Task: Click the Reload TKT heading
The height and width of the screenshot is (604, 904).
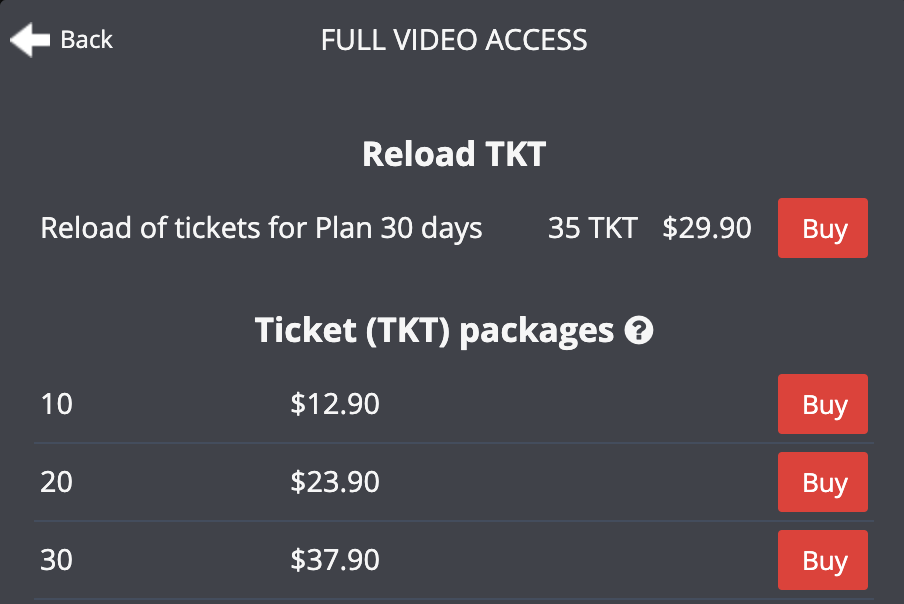Action: coord(453,154)
